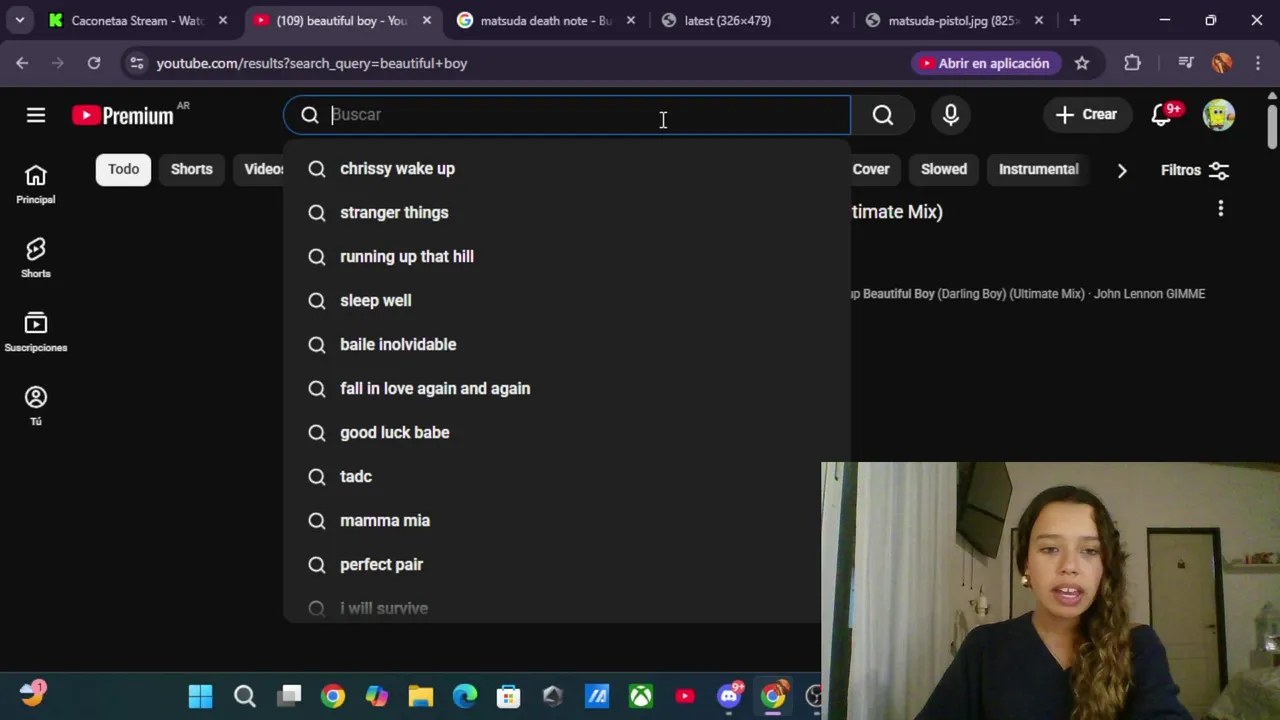Bookmark this page with the star
The height and width of the screenshot is (720, 1280).
pos(1082,63)
